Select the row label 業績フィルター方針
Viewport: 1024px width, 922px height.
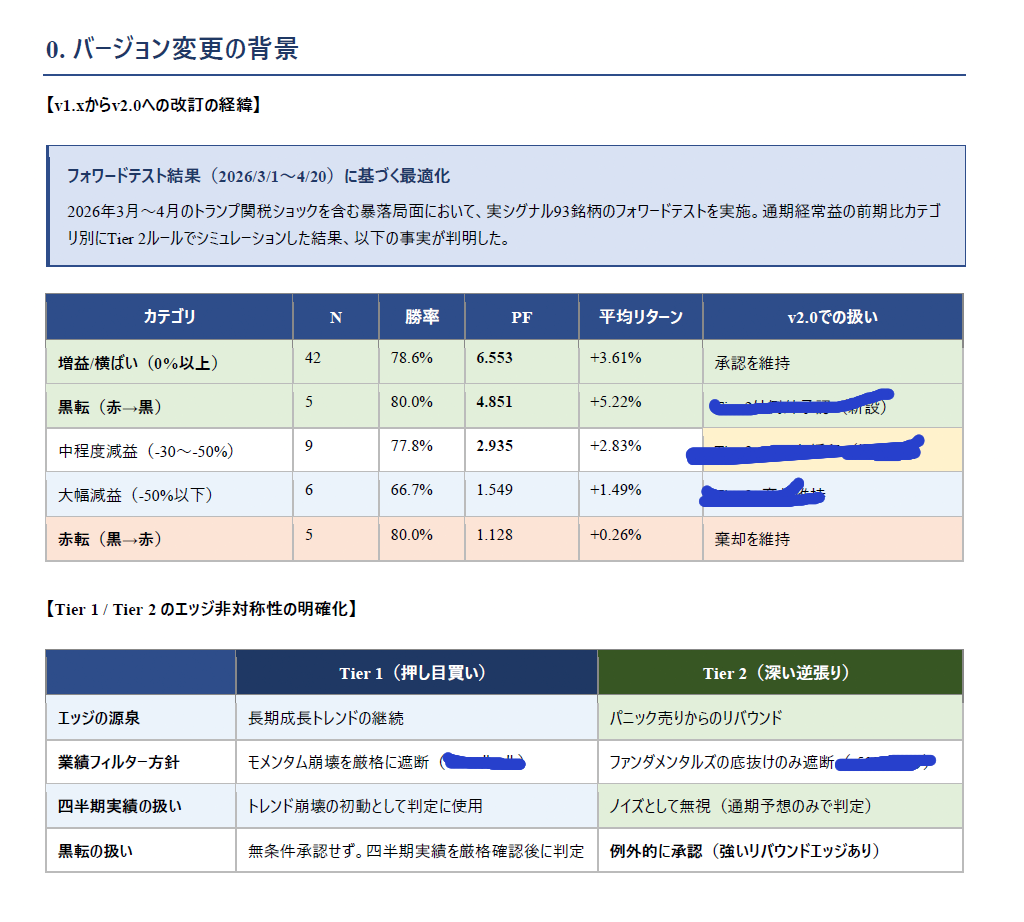coord(118,762)
